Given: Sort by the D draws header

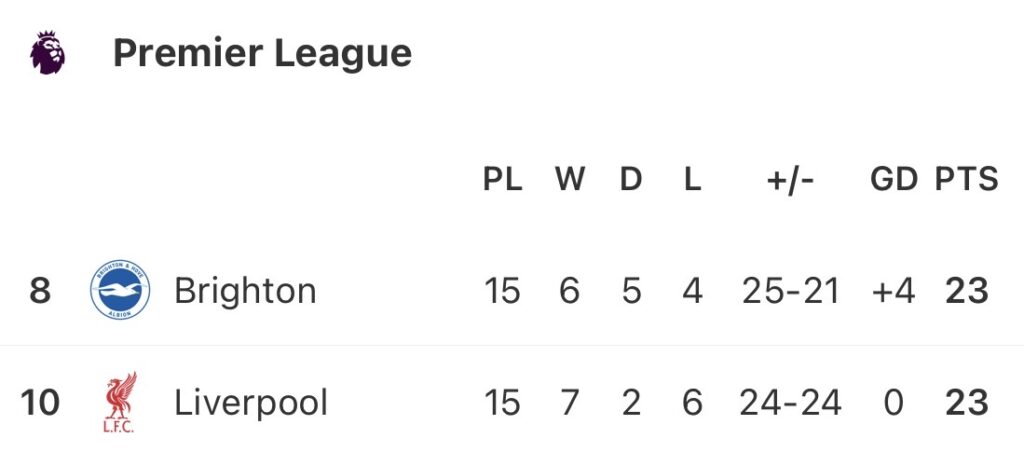Looking at the screenshot, I should (x=631, y=179).
